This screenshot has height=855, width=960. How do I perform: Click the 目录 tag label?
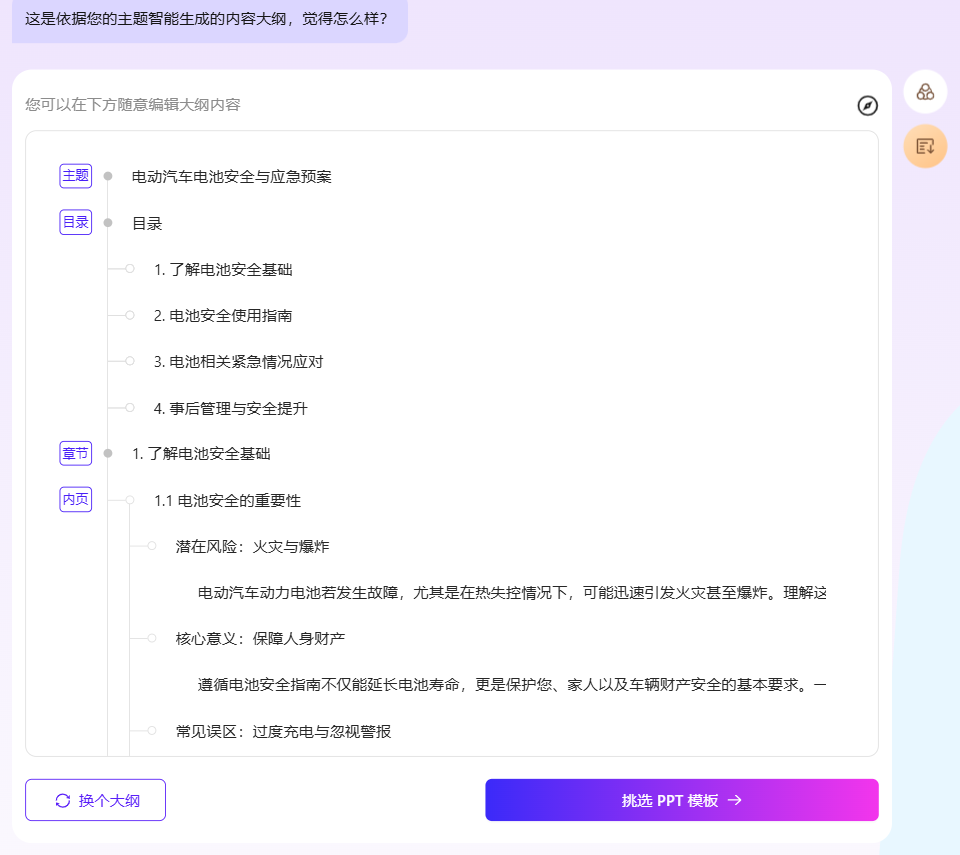coord(76,222)
